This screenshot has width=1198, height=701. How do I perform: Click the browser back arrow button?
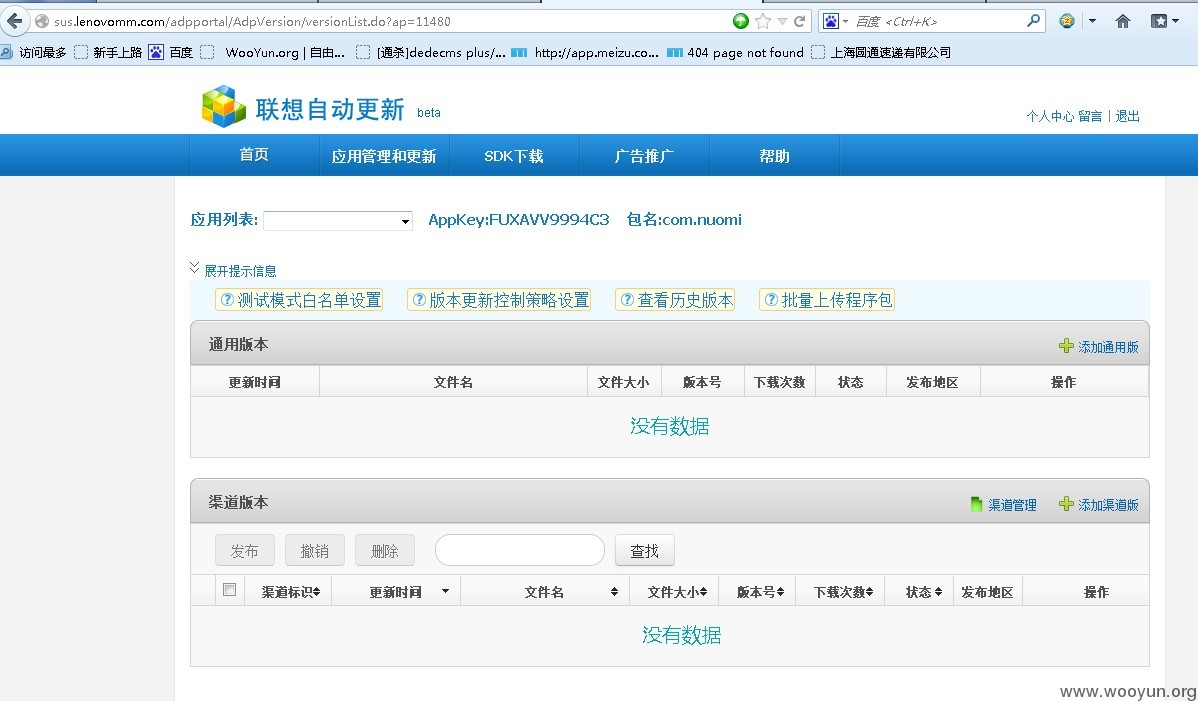click(x=14, y=21)
